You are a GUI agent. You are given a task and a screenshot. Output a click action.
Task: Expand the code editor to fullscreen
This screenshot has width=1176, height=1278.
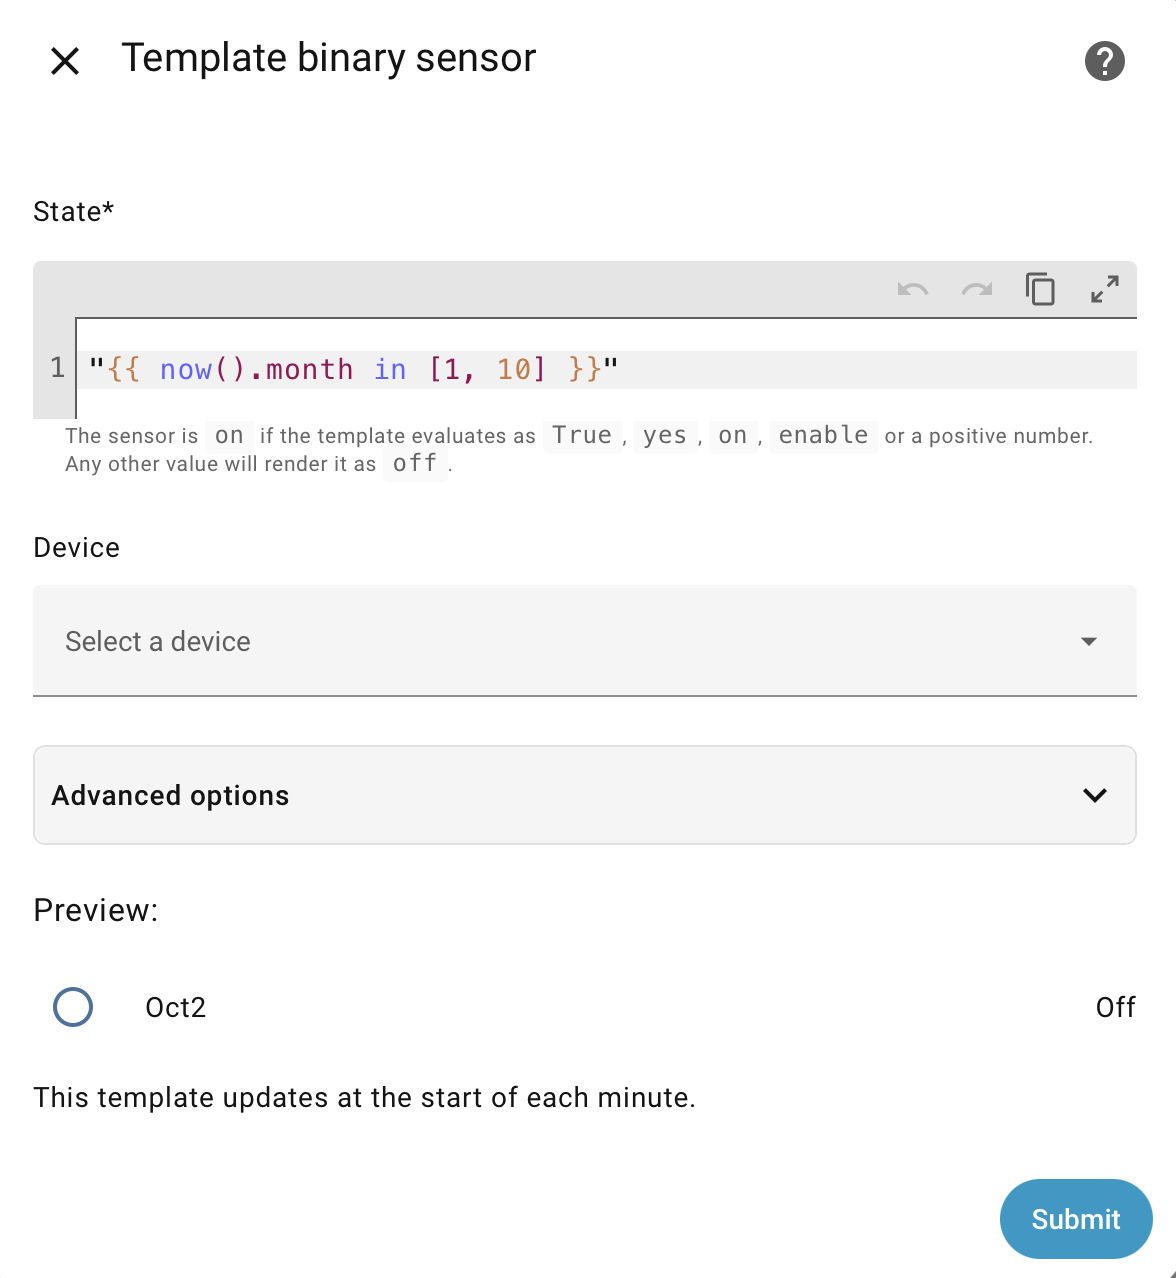coord(1104,290)
